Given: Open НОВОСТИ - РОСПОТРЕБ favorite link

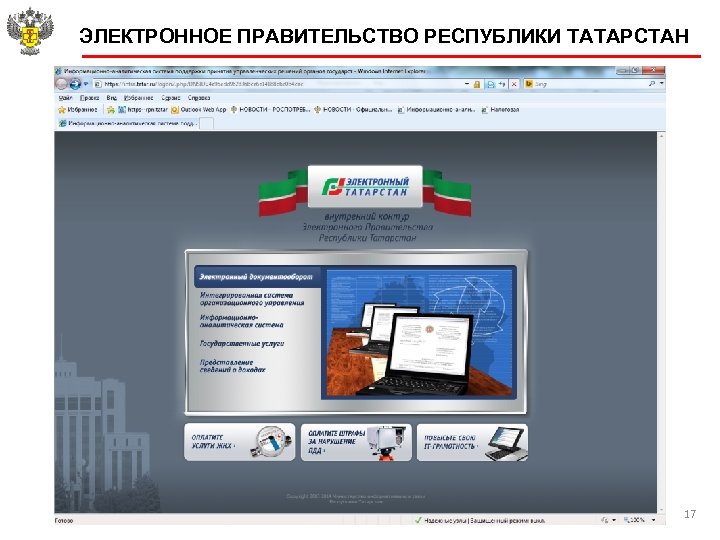Looking at the screenshot, I should (x=270, y=110).
